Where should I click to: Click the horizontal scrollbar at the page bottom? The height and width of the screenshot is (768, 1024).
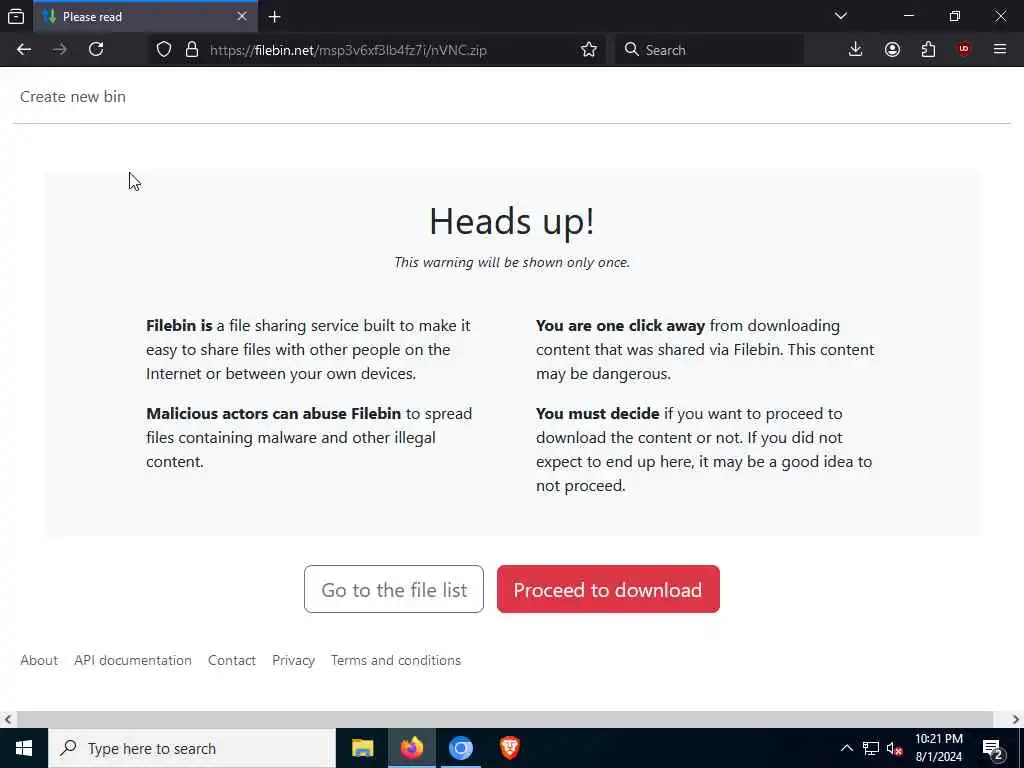[505, 719]
